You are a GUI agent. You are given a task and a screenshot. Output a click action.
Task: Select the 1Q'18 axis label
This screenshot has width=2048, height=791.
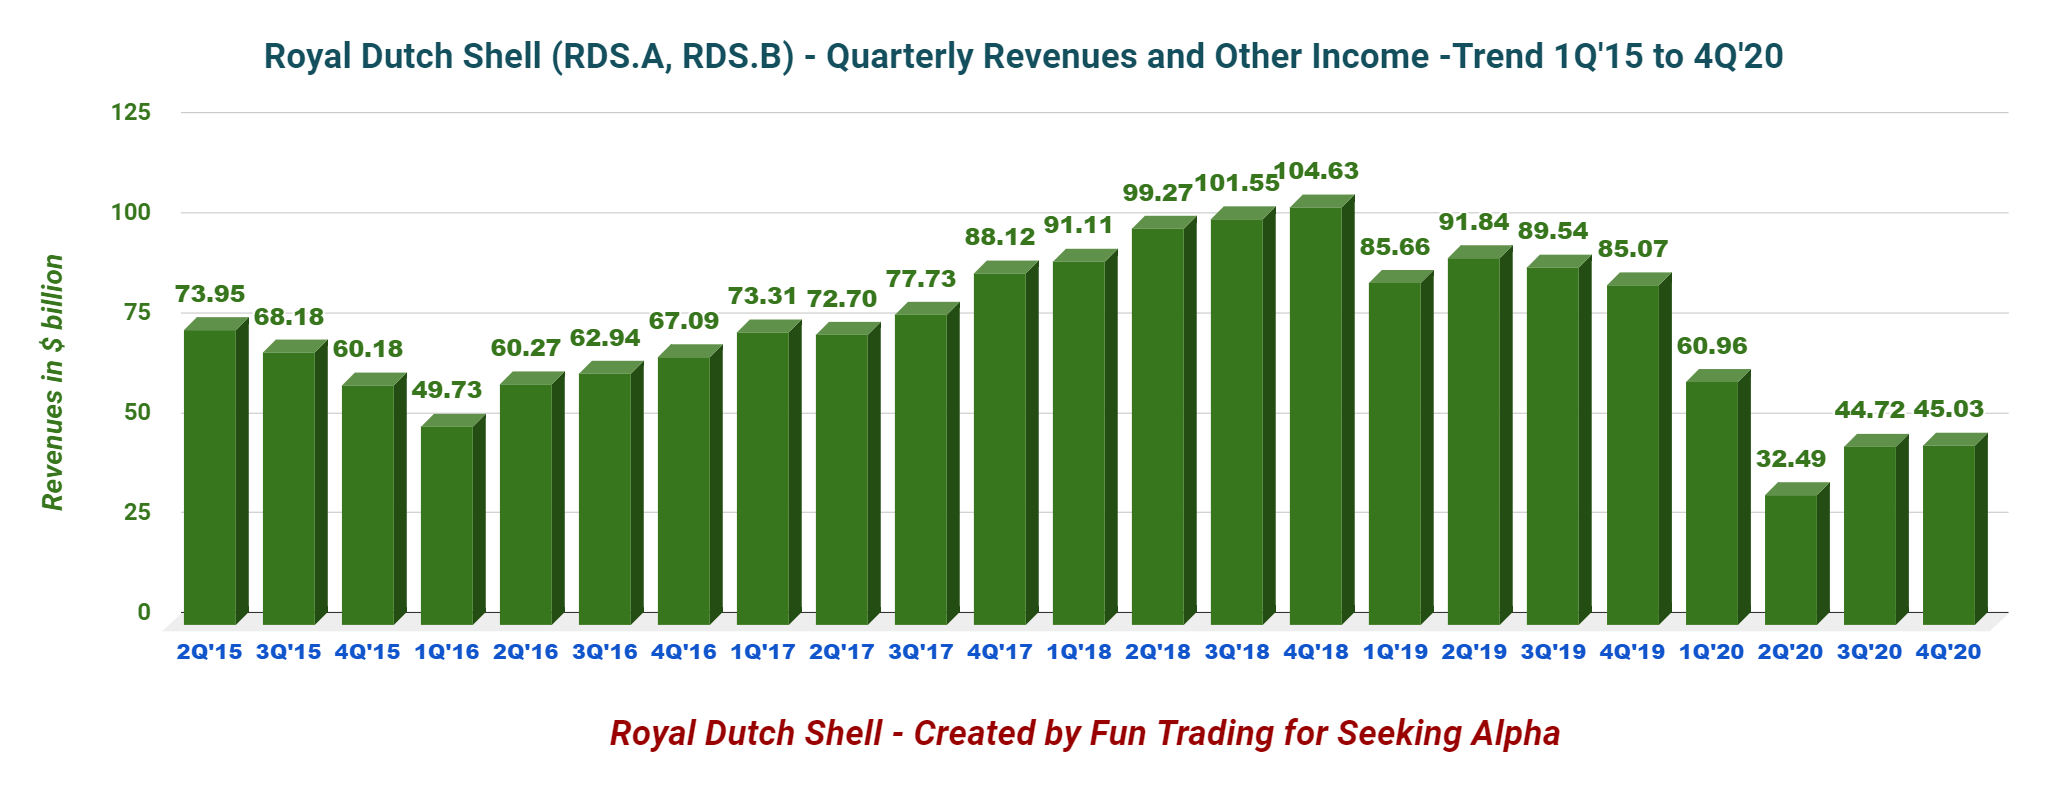click(x=1079, y=652)
